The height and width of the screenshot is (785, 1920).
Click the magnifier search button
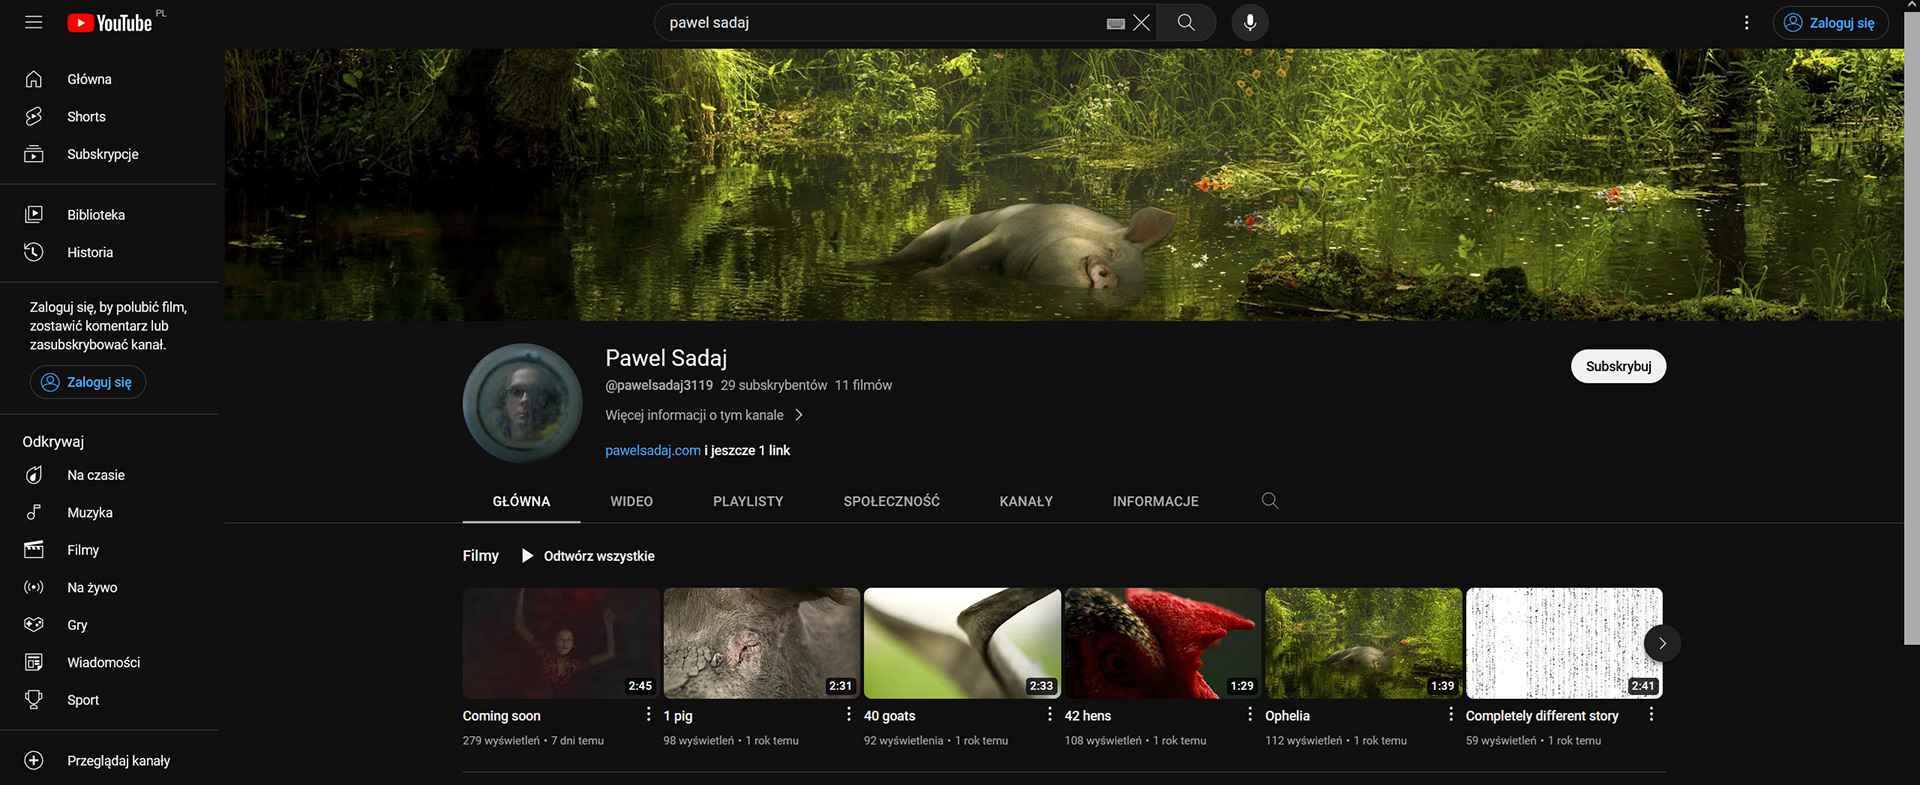[x=1186, y=22]
